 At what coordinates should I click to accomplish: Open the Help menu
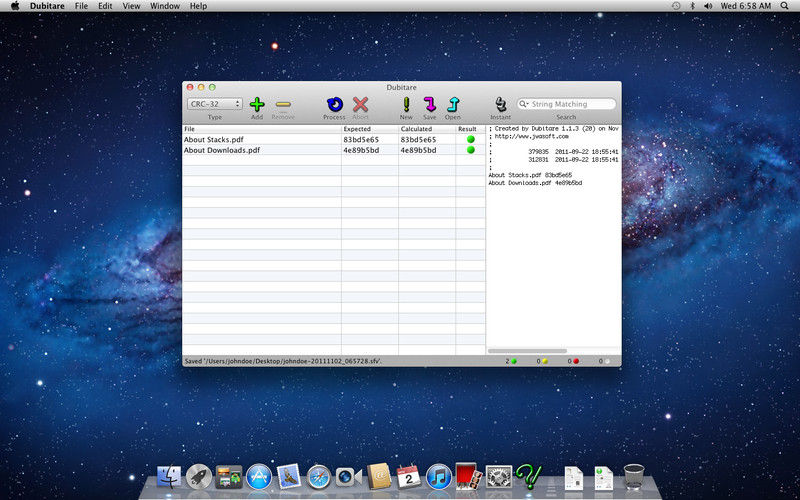pyautogui.click(x=198, y=6)
